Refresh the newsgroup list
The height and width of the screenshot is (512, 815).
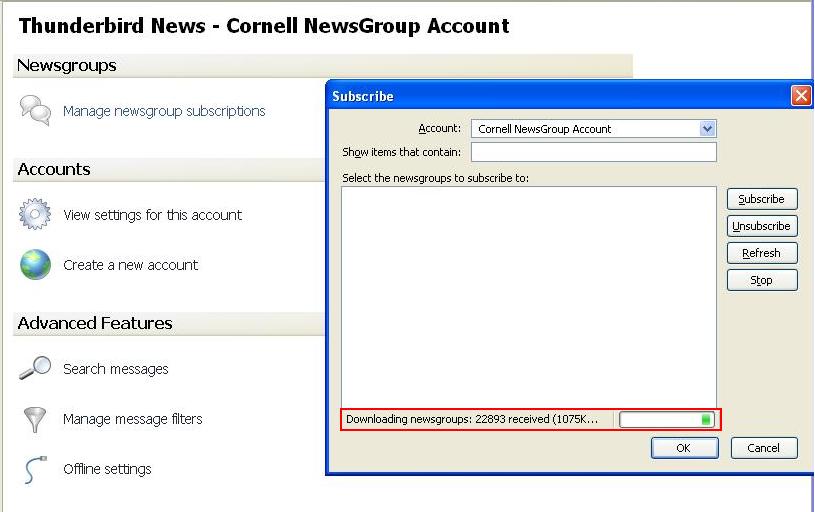coord(761,253)
